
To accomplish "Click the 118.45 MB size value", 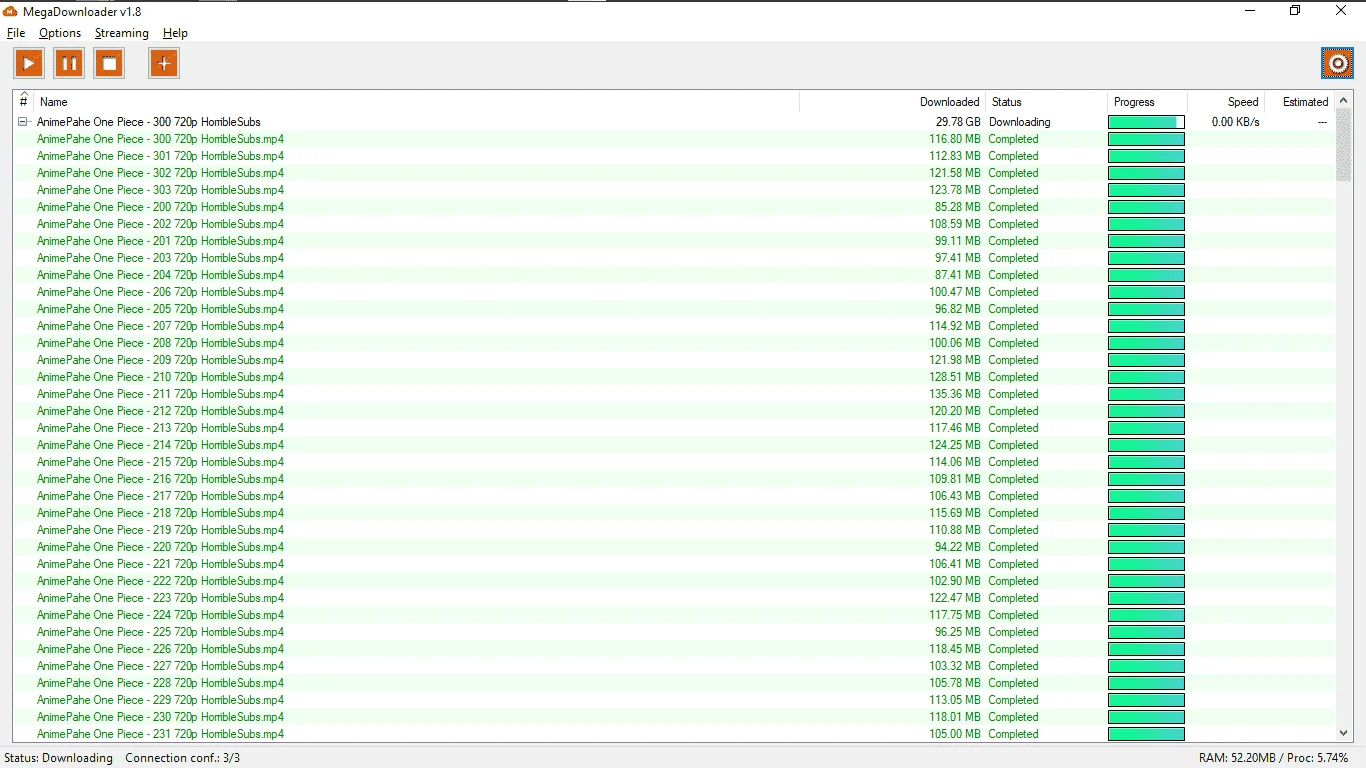I will pyautogui.click(x=955, y=649).
